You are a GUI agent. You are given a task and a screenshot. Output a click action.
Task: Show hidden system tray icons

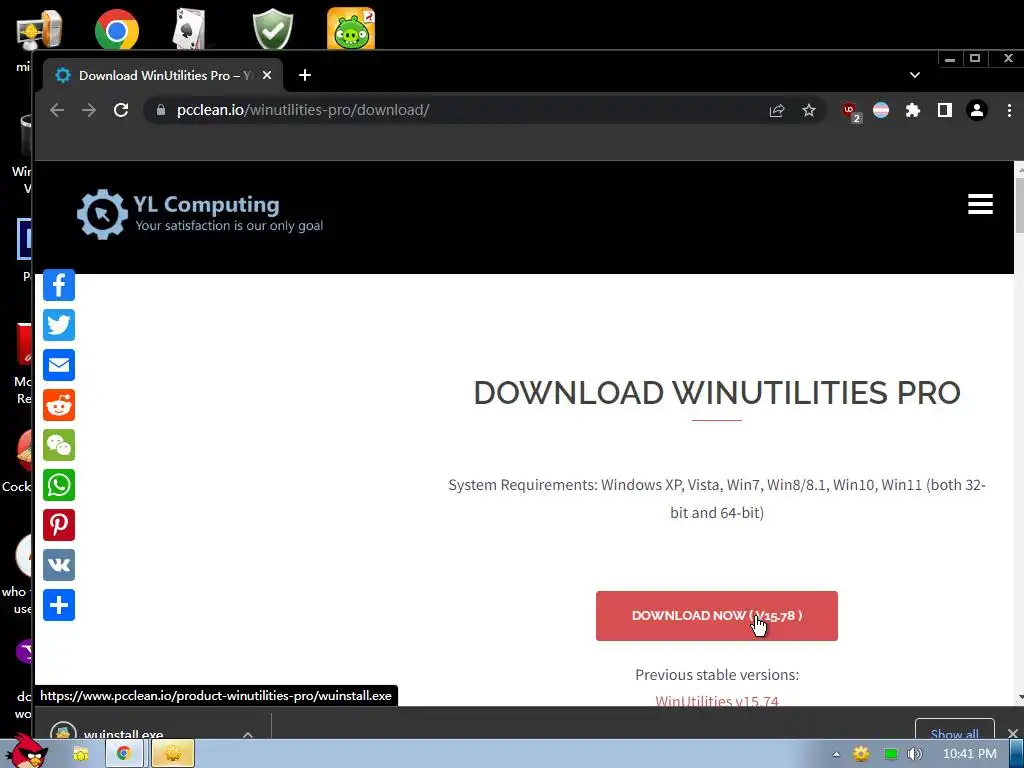(836, 754)
